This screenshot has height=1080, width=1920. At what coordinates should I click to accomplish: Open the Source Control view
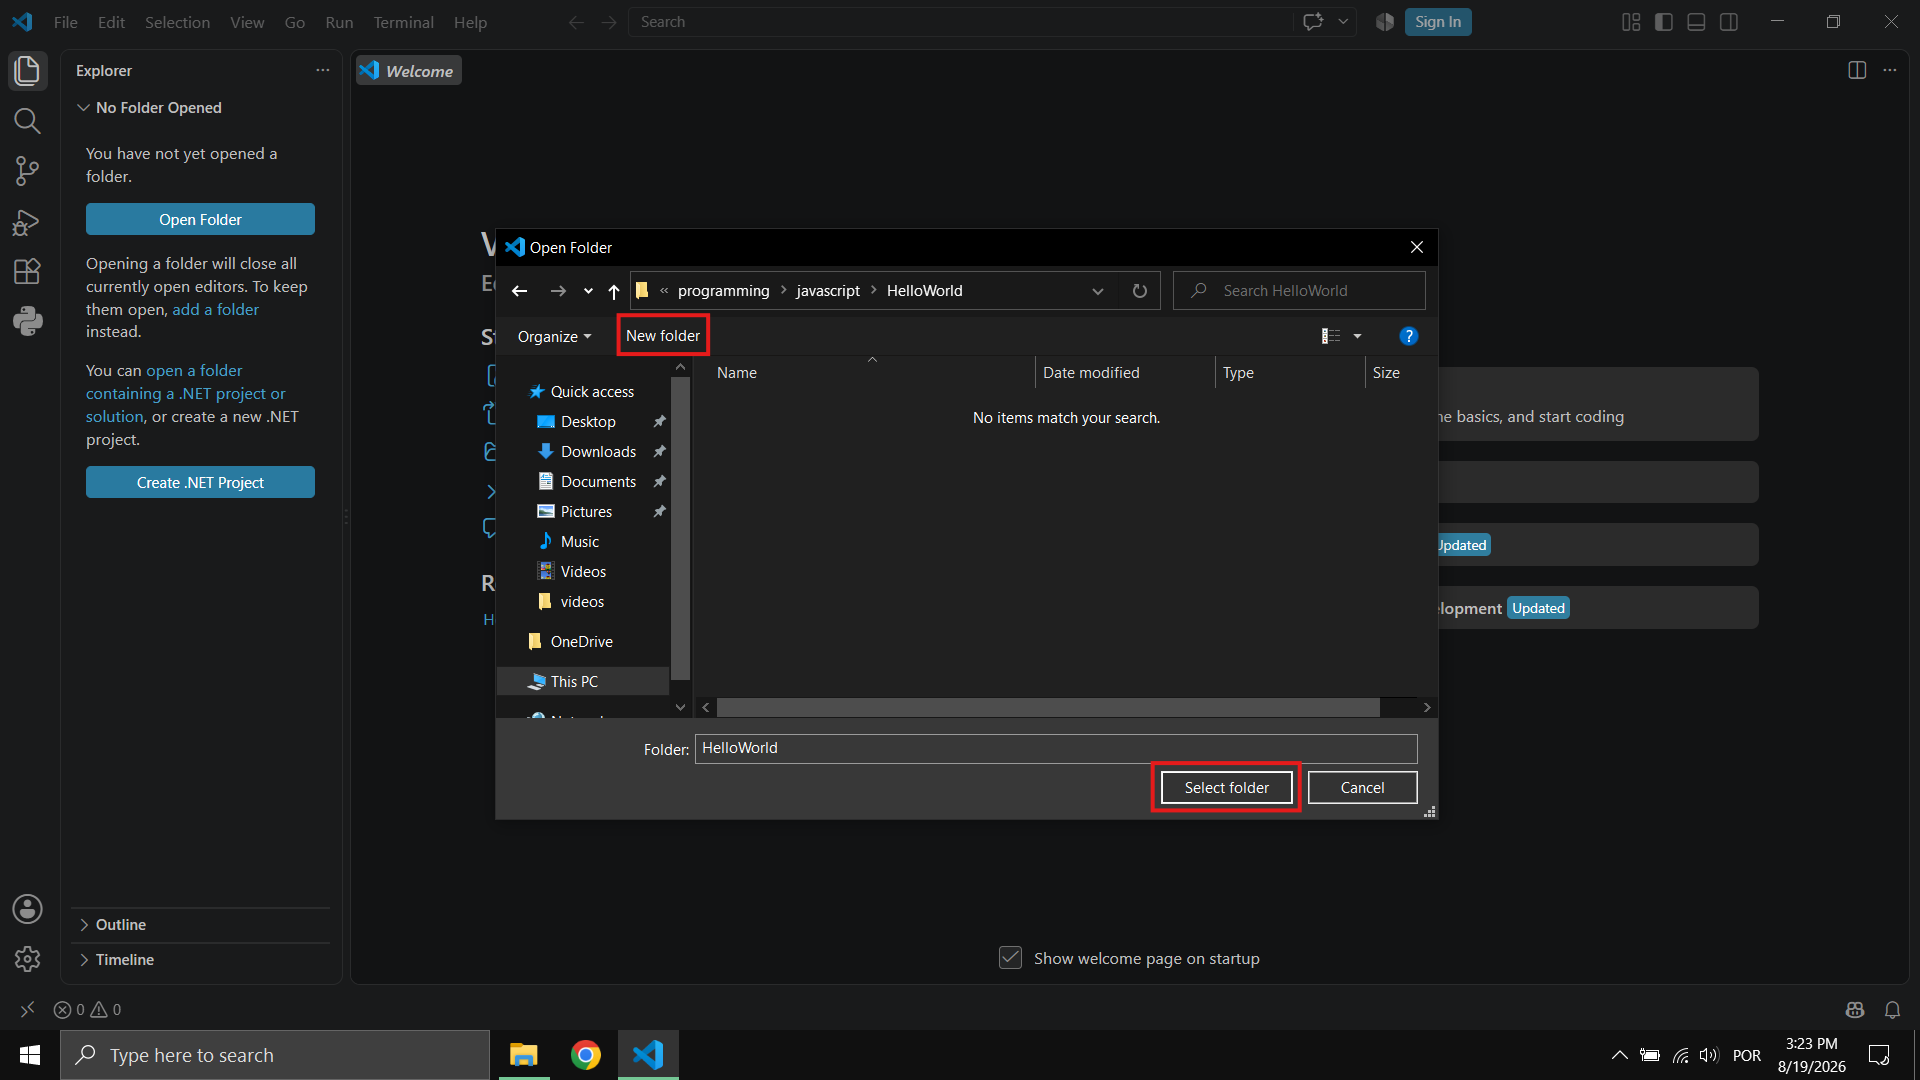point(27,171)
